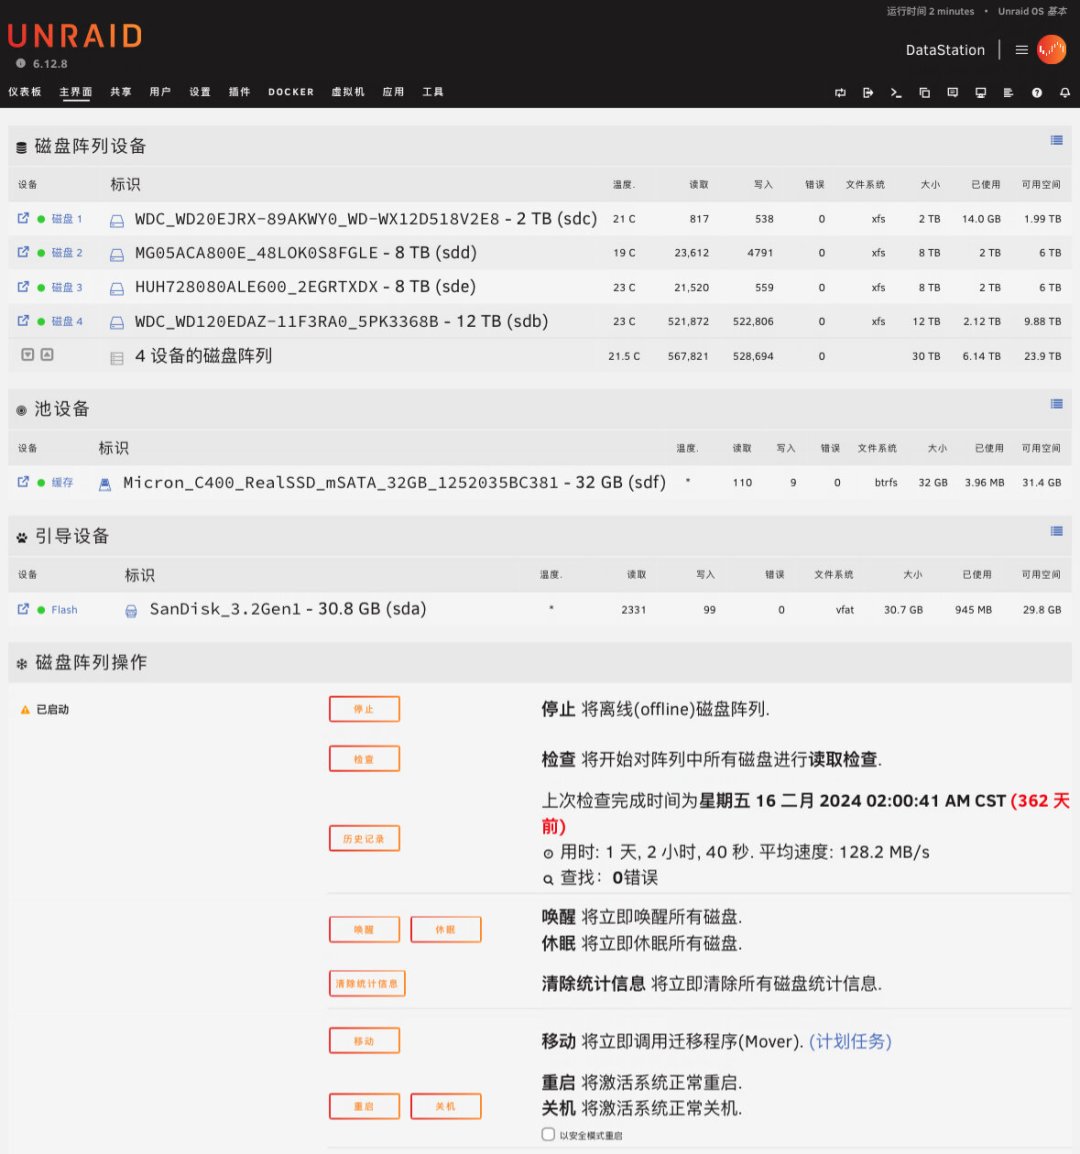Click the UNRAID logo

(74, 35)
